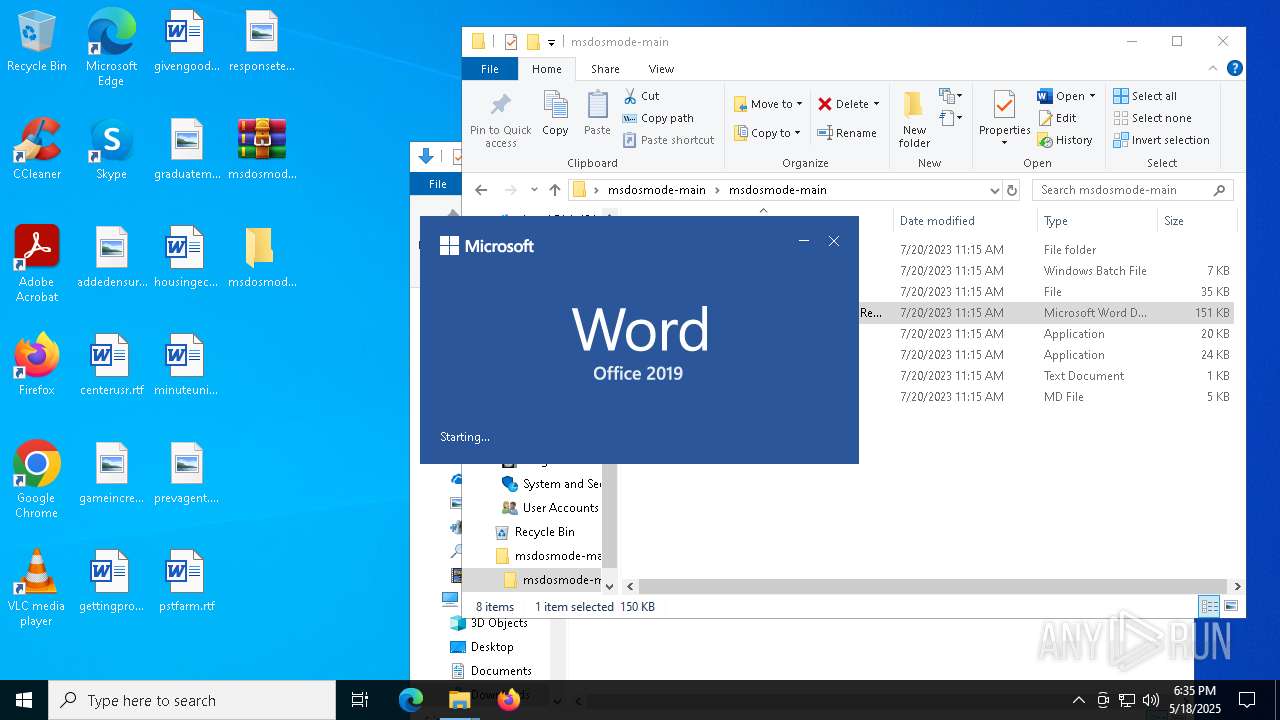The image size is (1280, 720).
Task: Select Recycle Bin in navigation tree
Action: pos(544,532)
